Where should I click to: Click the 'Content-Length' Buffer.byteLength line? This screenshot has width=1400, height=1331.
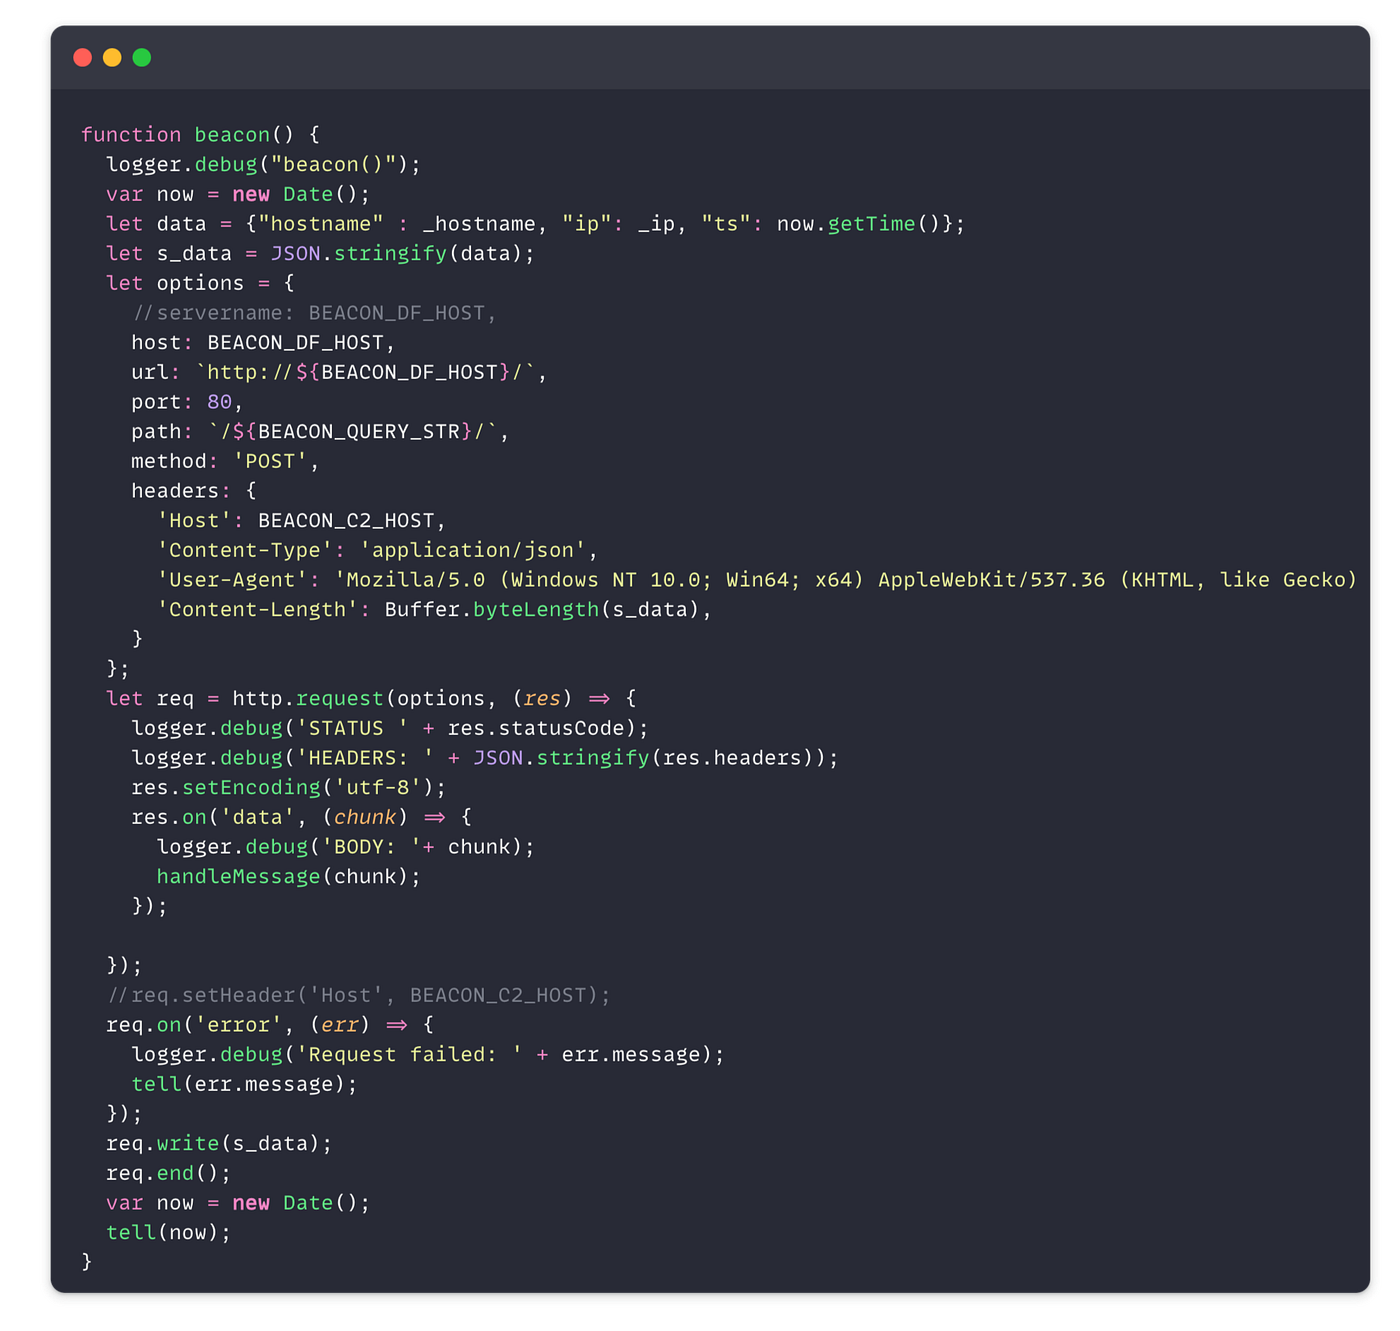434,610
